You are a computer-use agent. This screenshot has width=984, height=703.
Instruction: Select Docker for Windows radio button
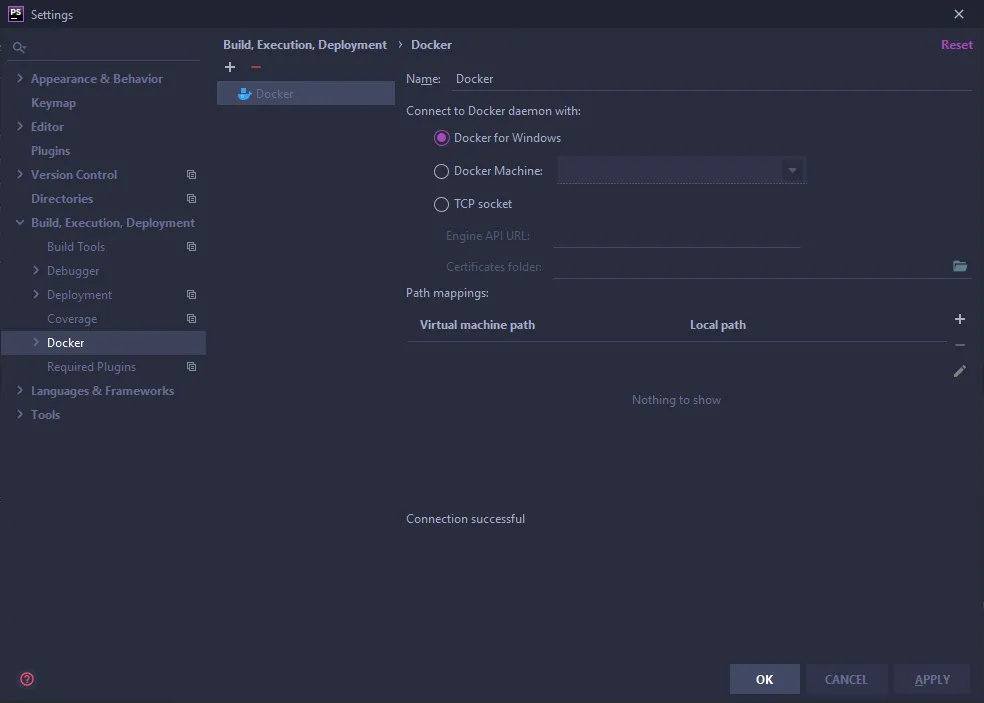click(x=442, y=138)
